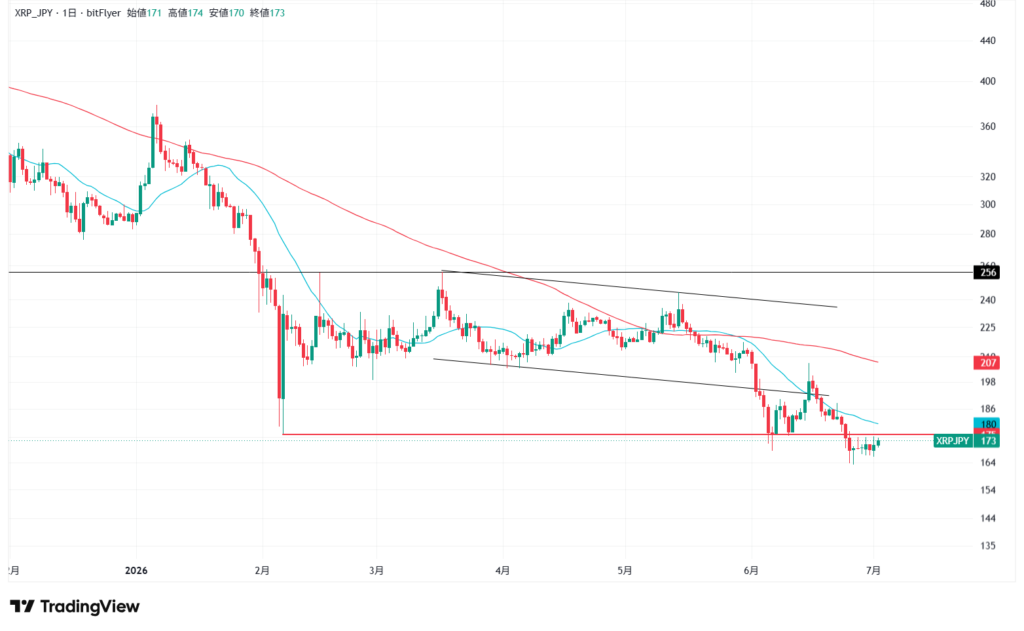Select the black 256 price label
The width and height of the screenshot is (1024, 631).
[986, 272]
